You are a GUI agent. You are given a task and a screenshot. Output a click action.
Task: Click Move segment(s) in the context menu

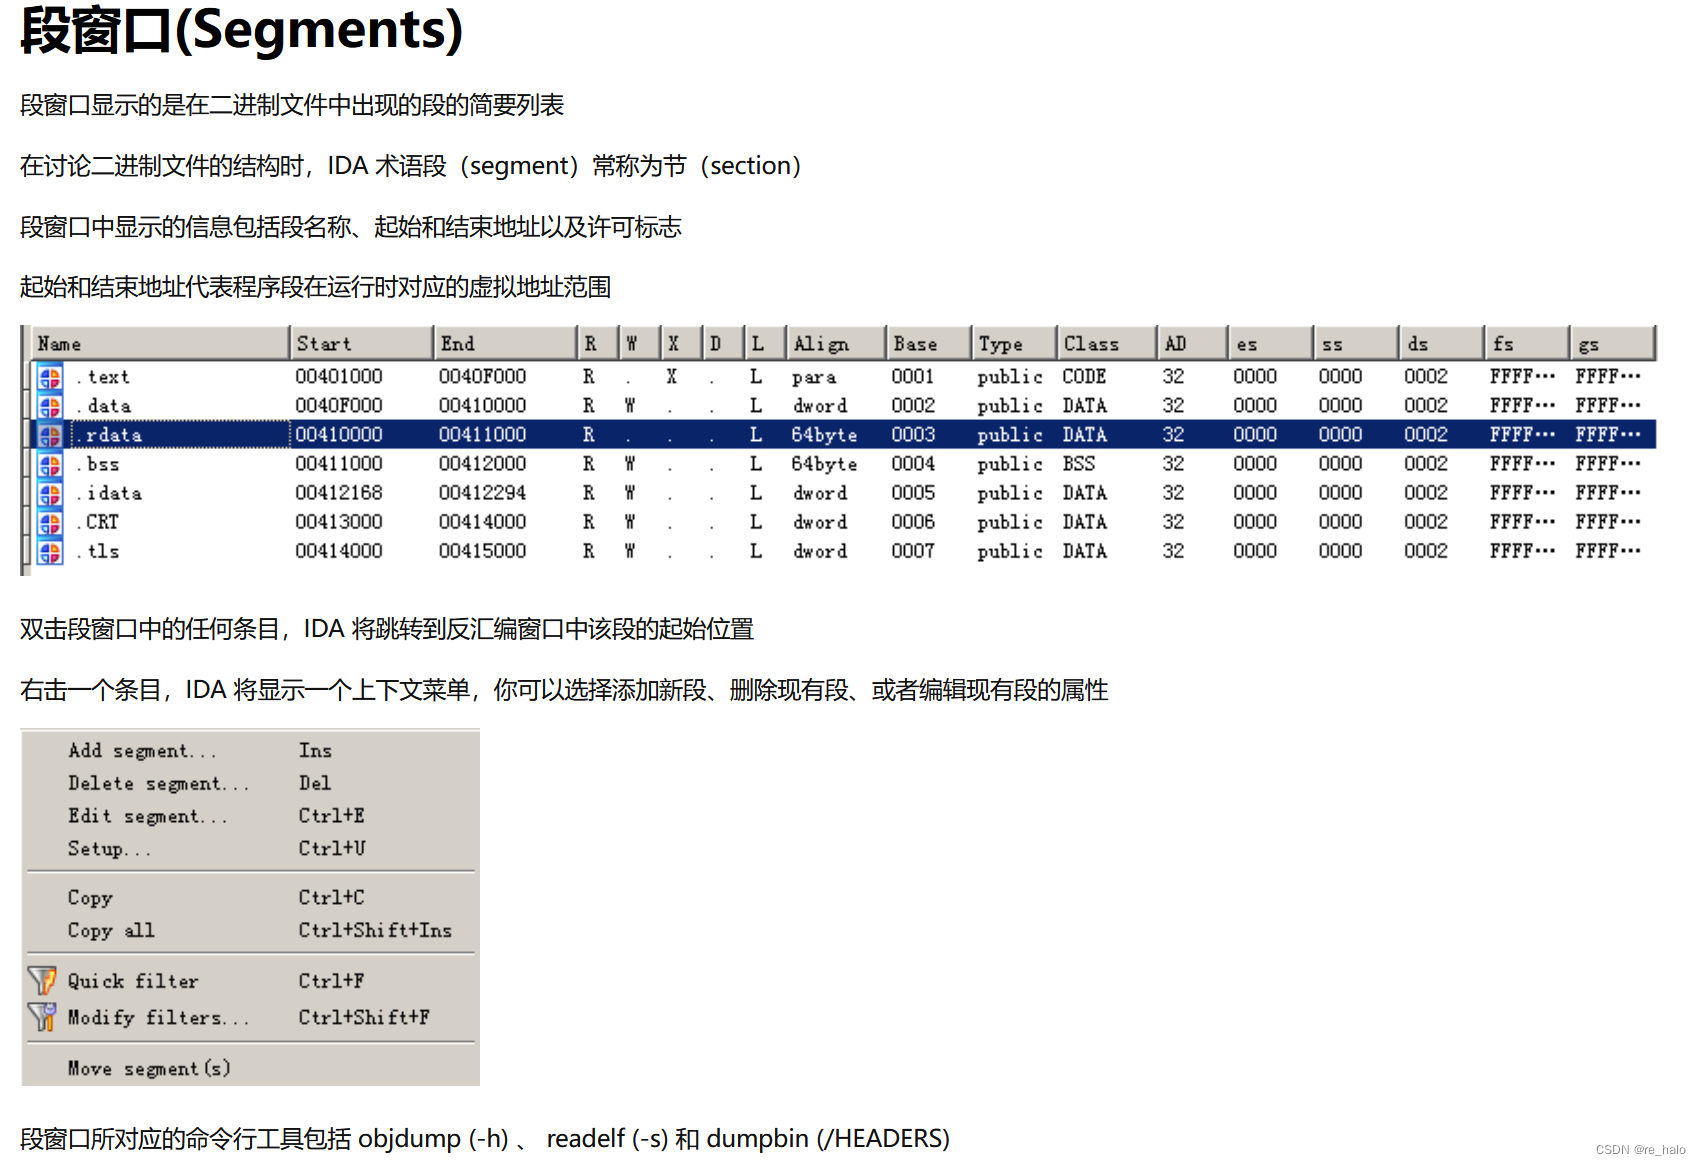(x=148, y=1068)
